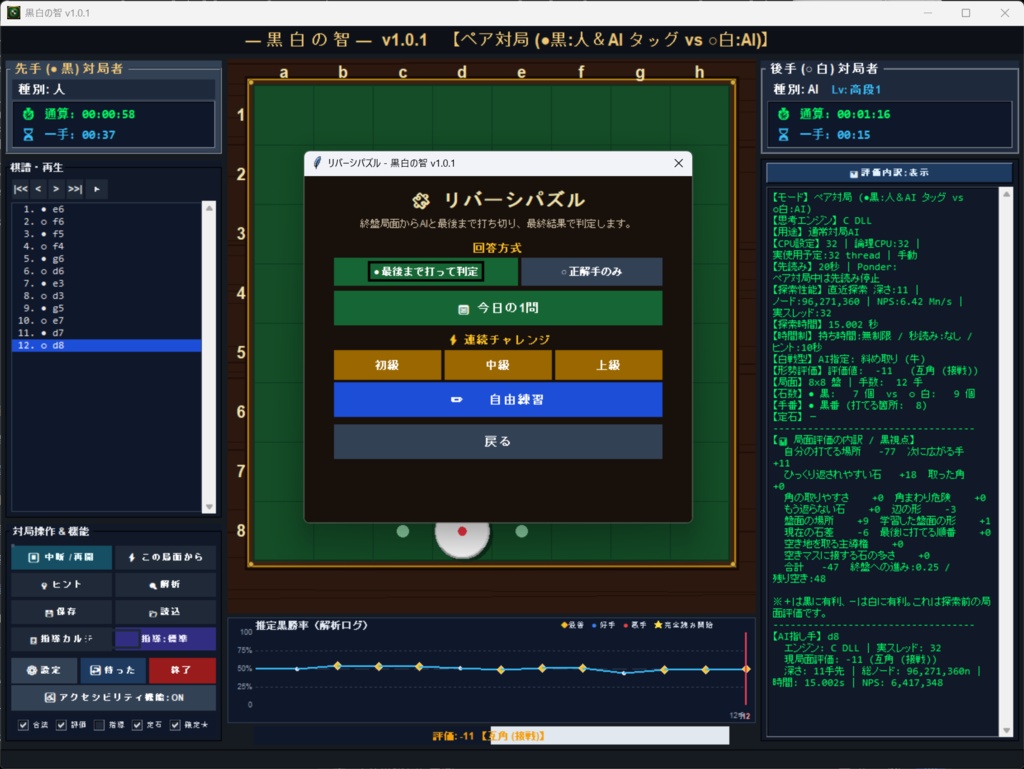Screen dimensions: 1024x769
Task: Click the 評価:-11 evaluation bar
Action: (x=491, y=736)
